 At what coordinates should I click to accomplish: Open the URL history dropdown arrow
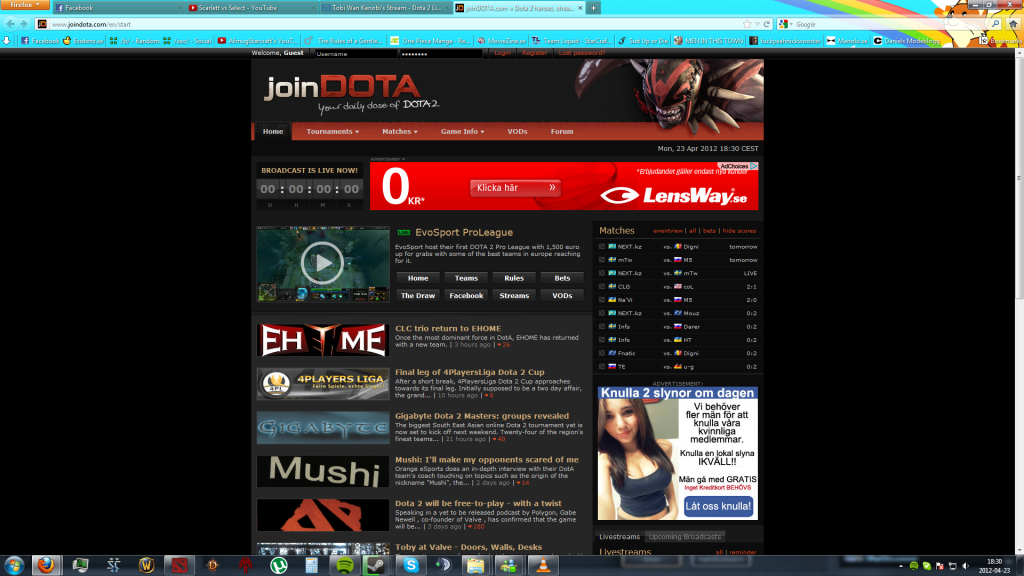pos(758,24)
